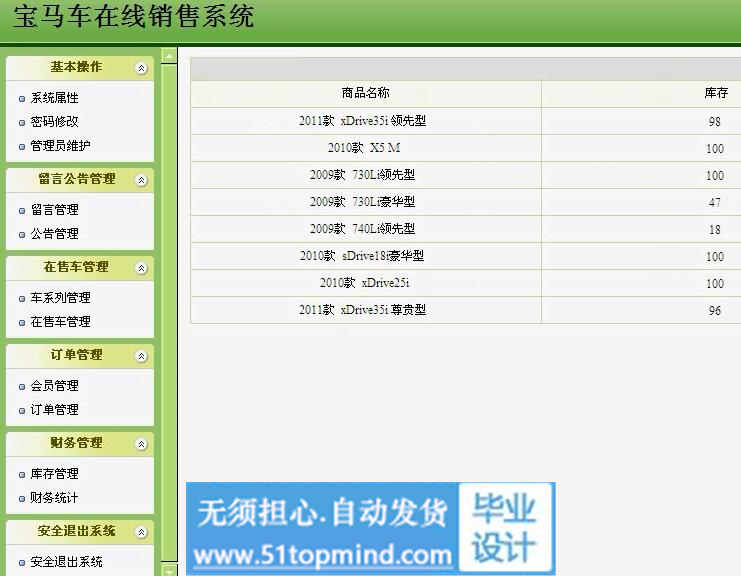
Task: Open 库存管理 menu entry
Action: (x=54, y=473)
